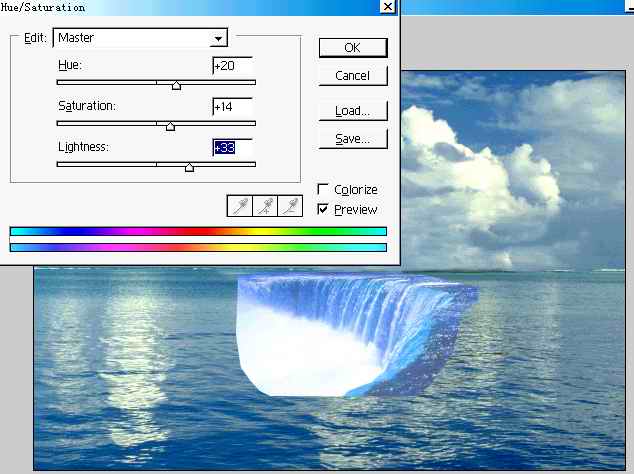This screenshot has width=634, height=474.
Task: Toggle the Preview checkbox off
Action: (323, 209)
